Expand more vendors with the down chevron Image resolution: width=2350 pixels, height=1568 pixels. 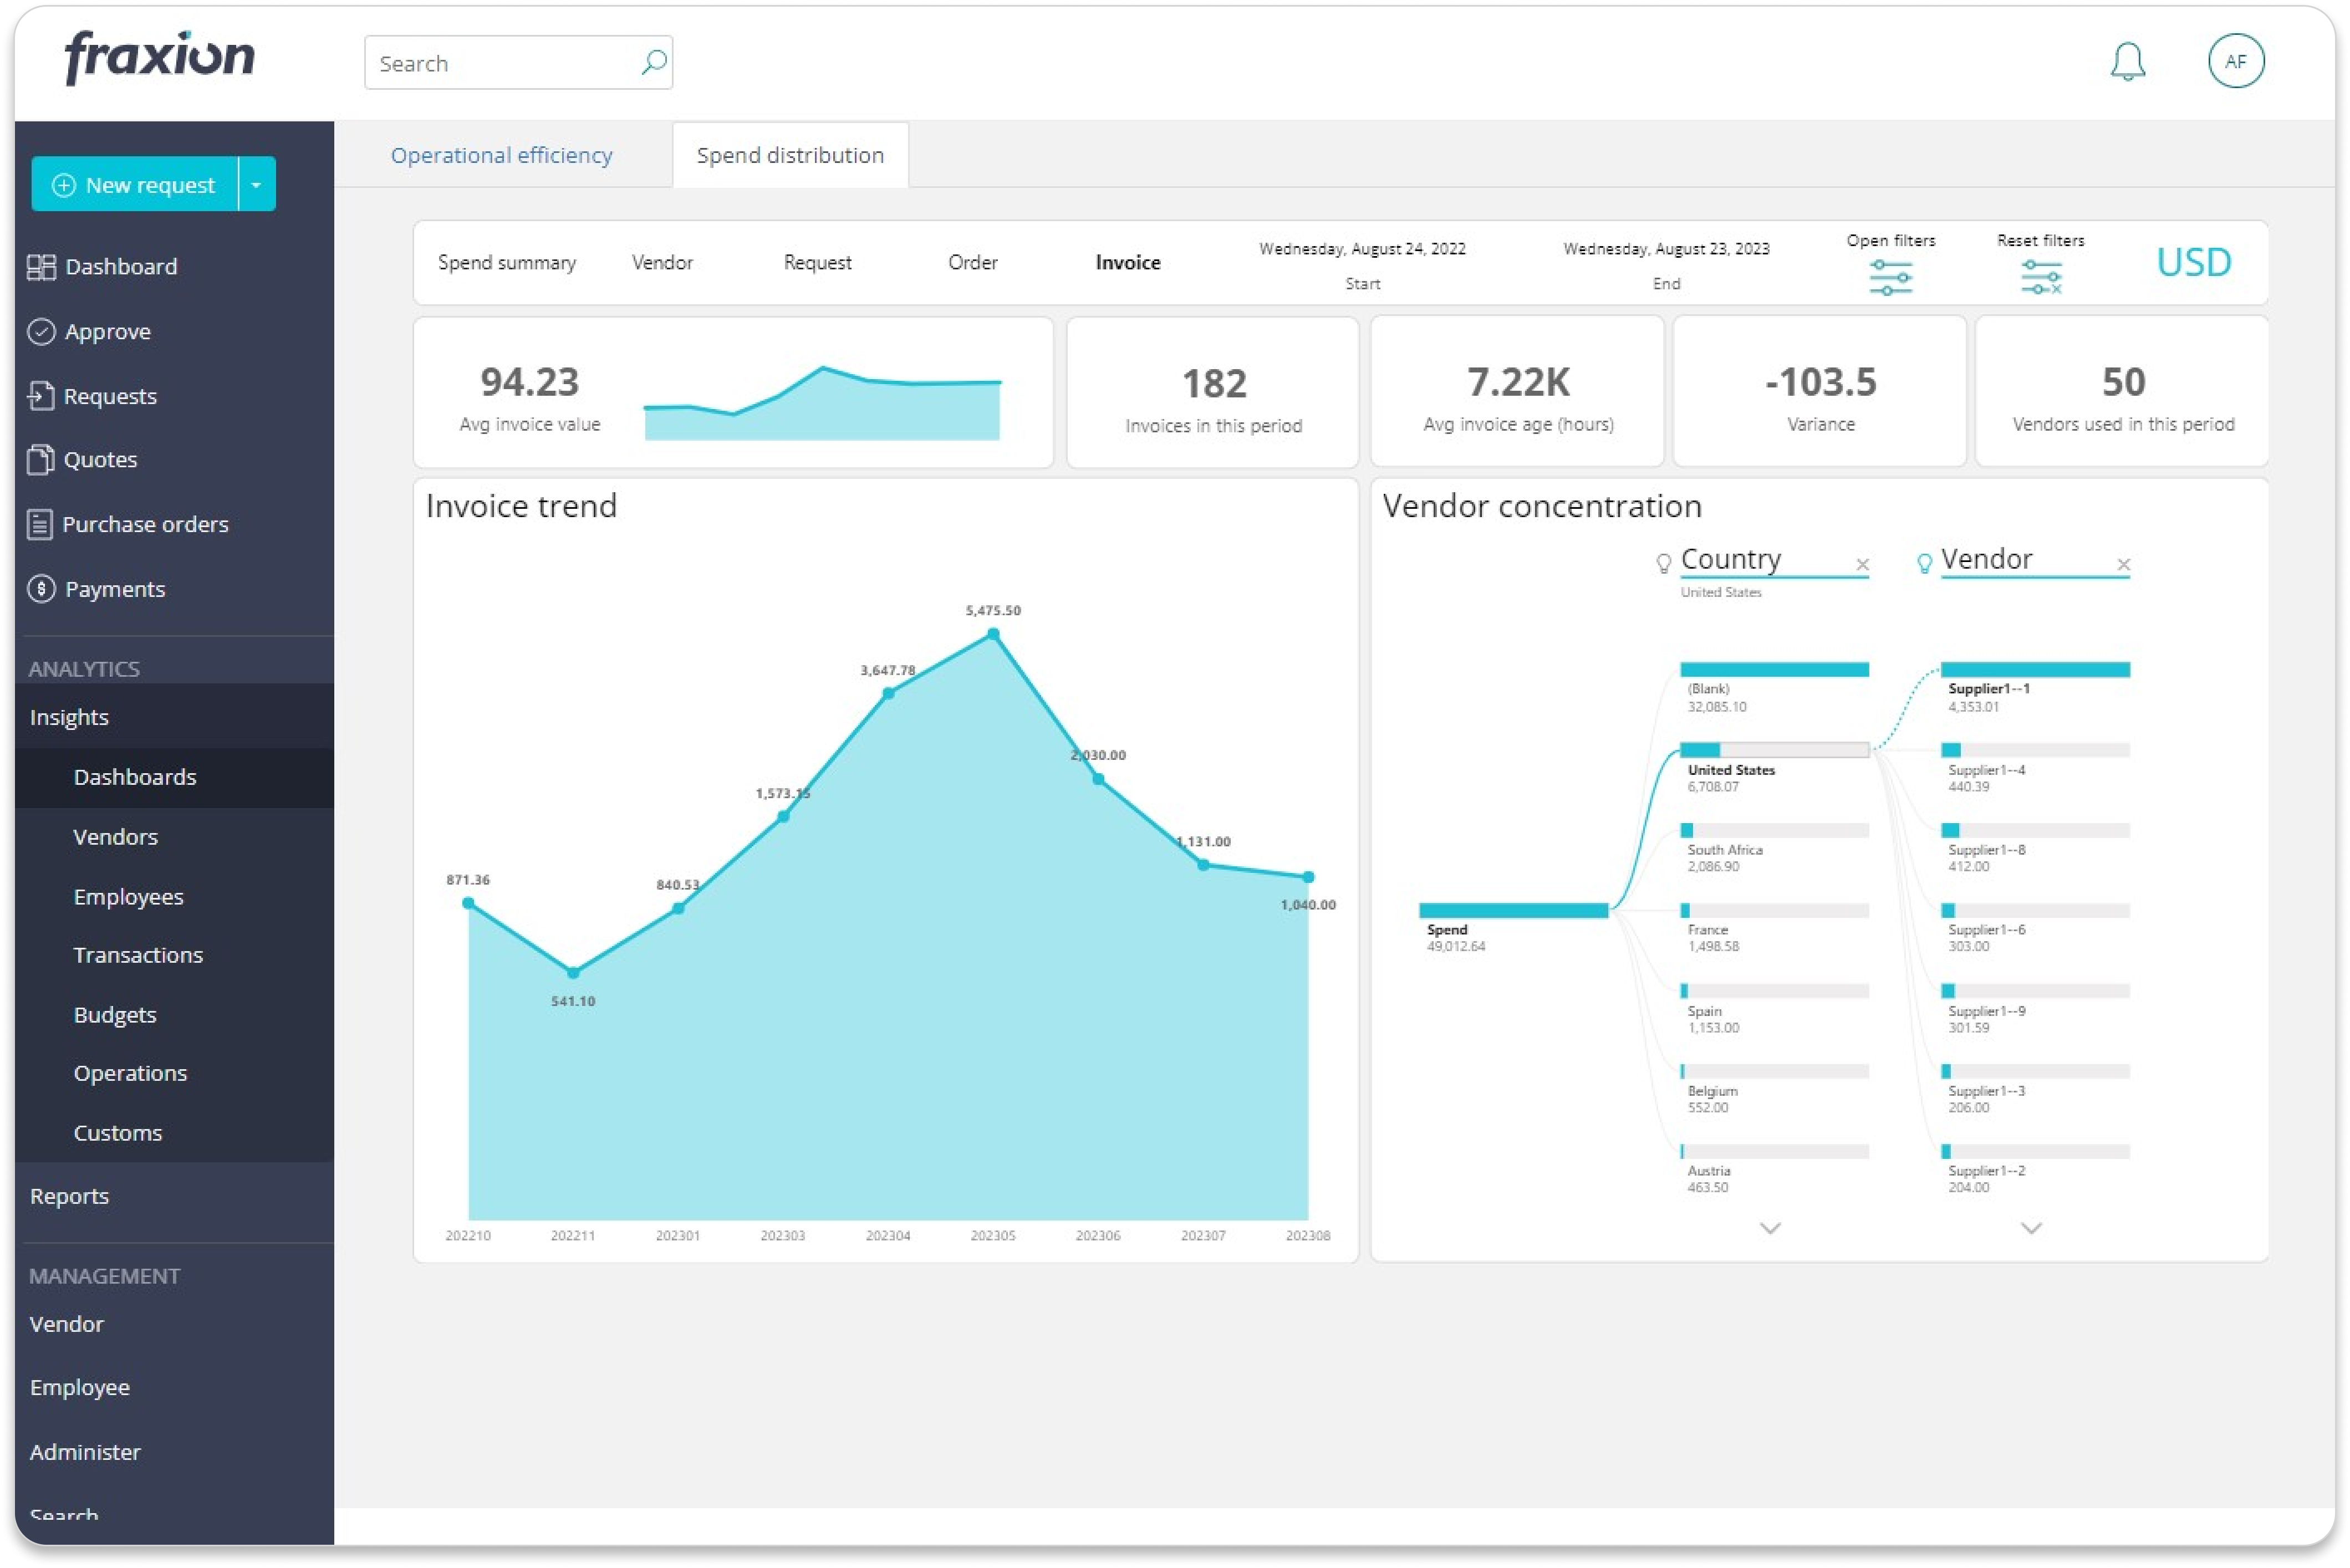tap(2030, 1228)
